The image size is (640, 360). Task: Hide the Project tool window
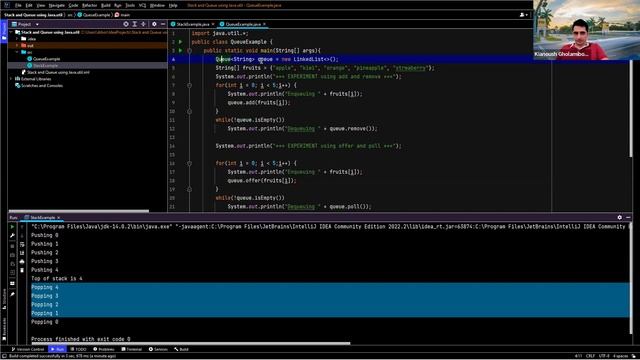(163, 24)
